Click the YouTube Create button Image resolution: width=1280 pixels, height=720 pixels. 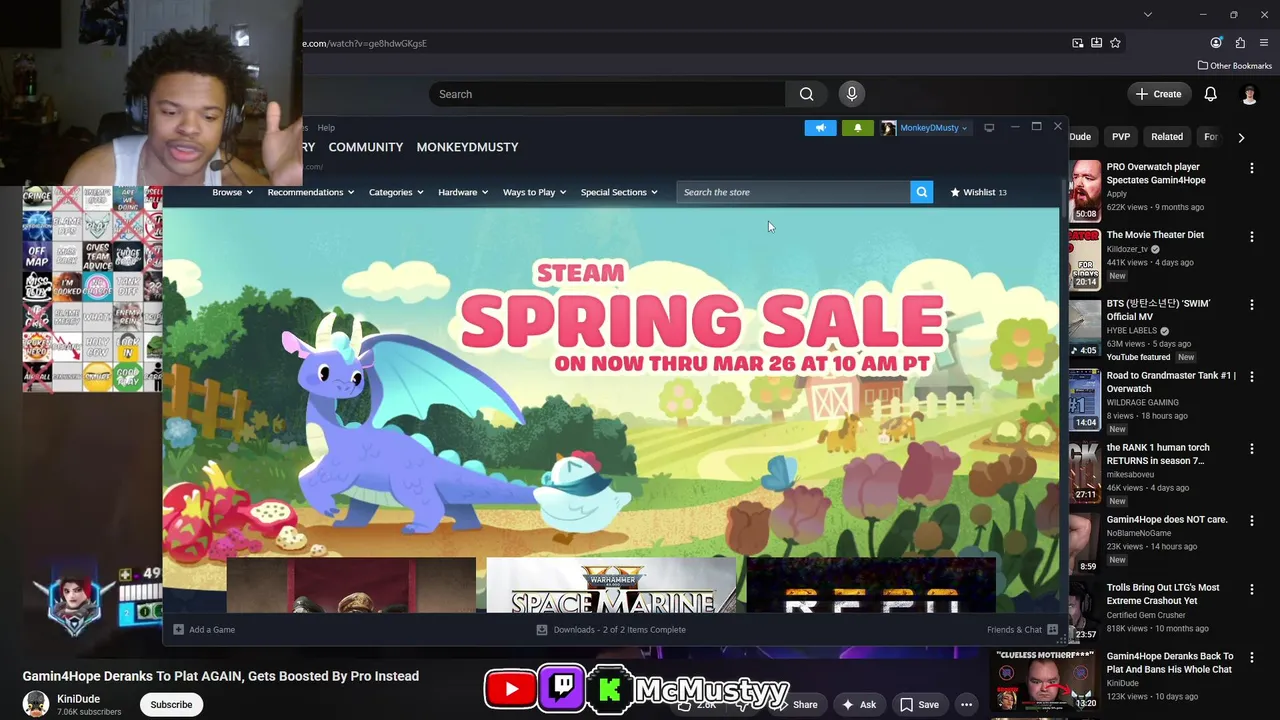(x=1158, y=94)
